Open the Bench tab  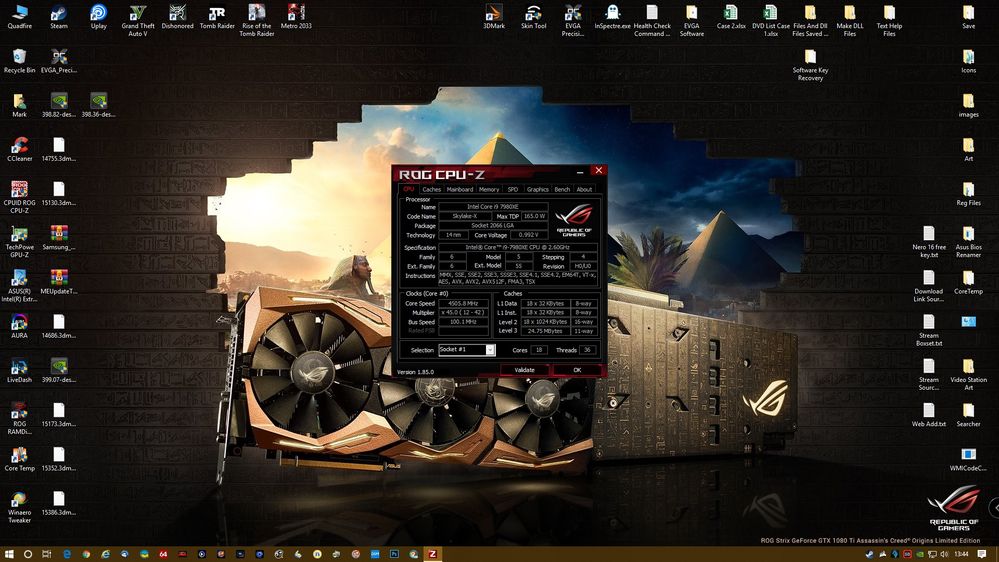pyautogui.click(x=562, y=189)
